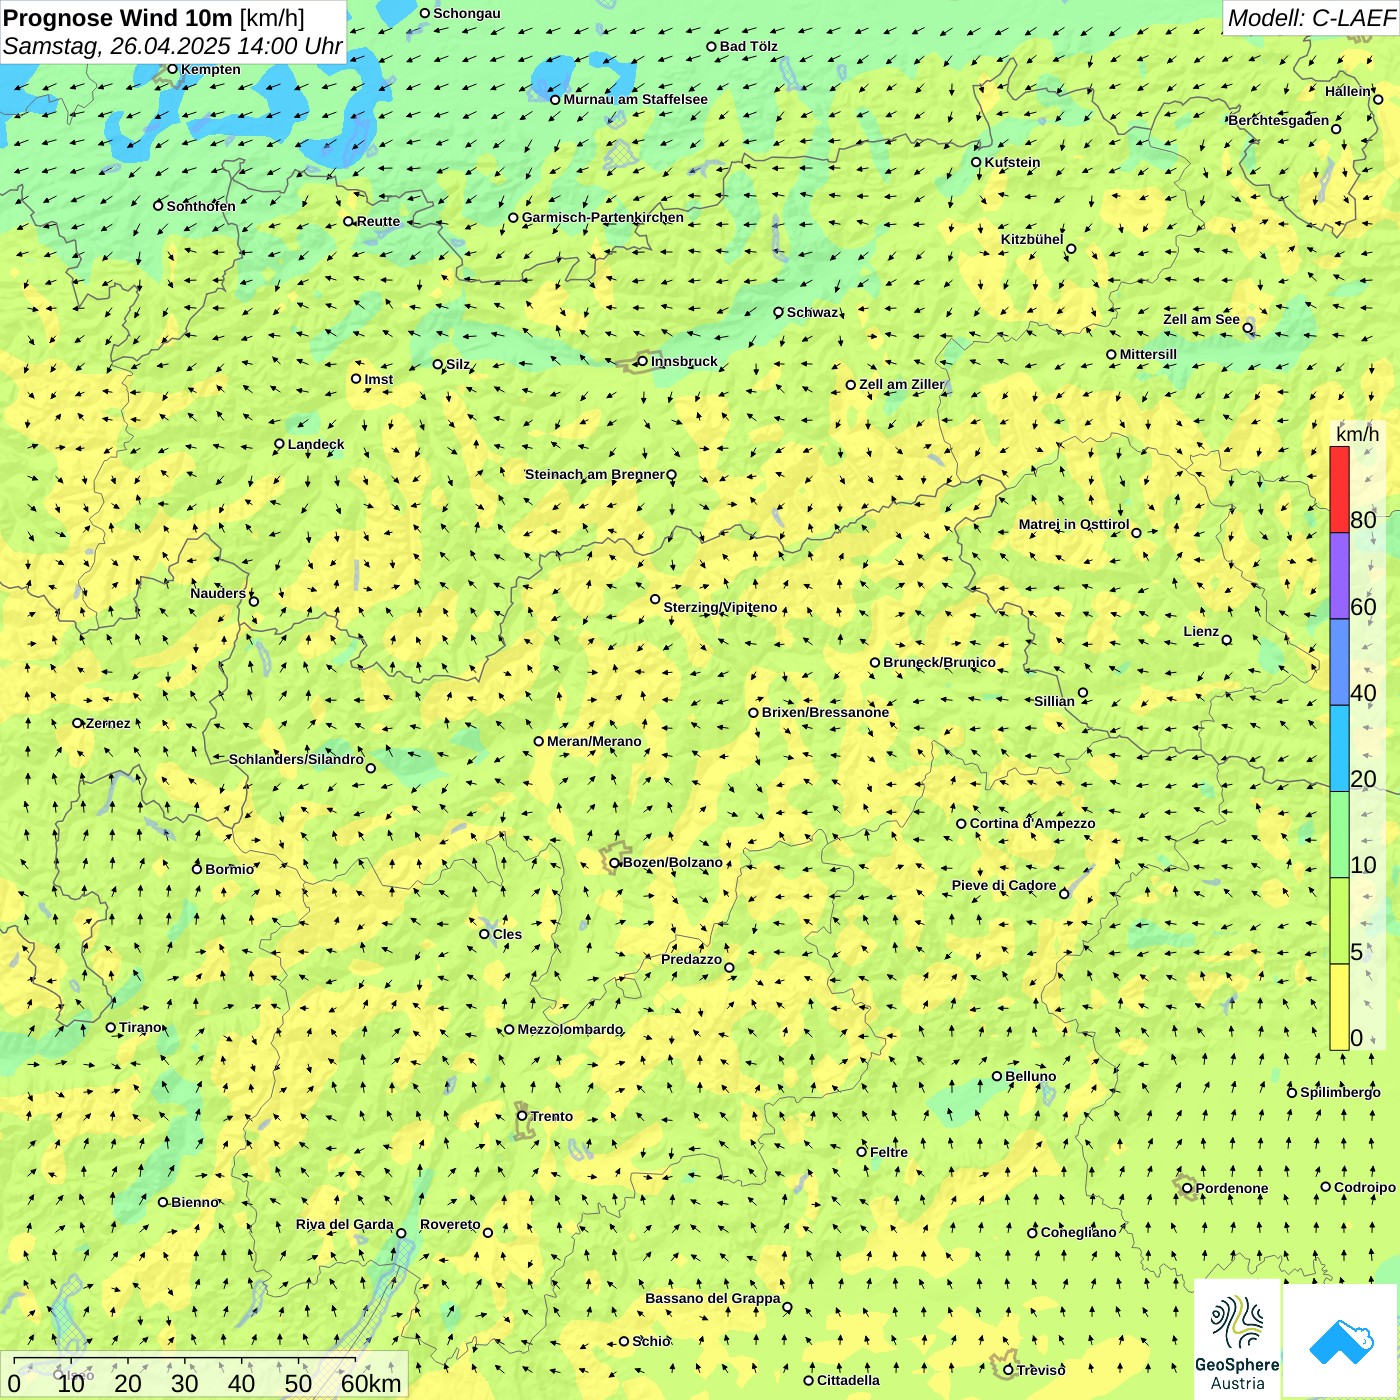Click the blue cloud logo in the corner
The image size is (1400, 1400).
1341,1341
